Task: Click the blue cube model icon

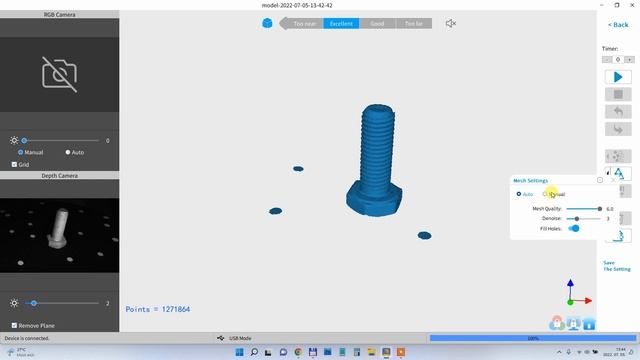Action: [267, 23]
